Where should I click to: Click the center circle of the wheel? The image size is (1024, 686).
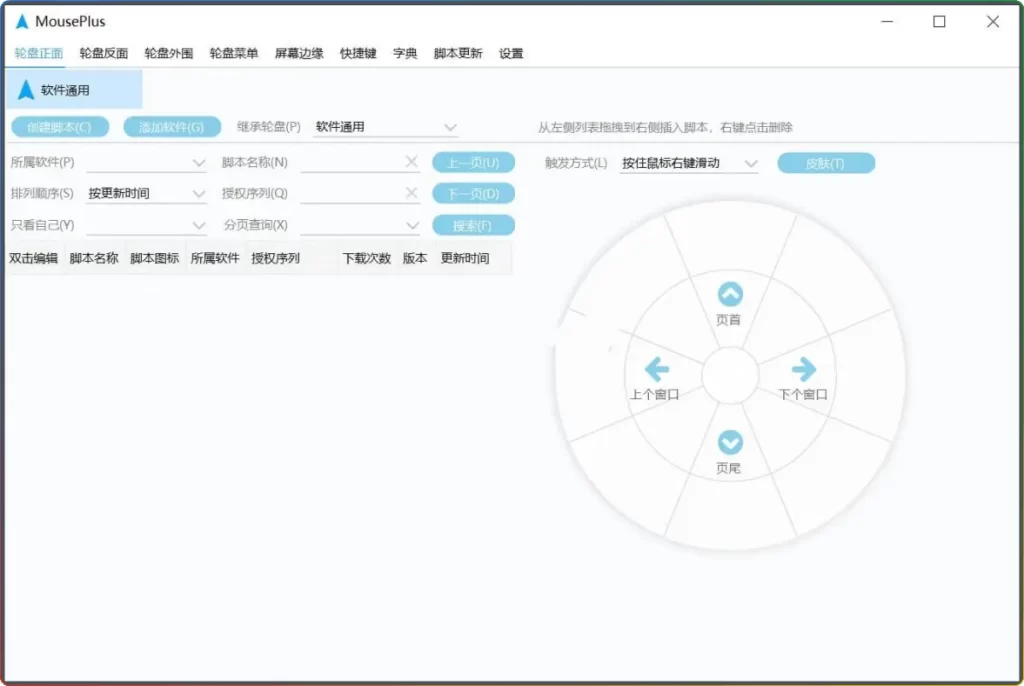click(x=730, y=376)
